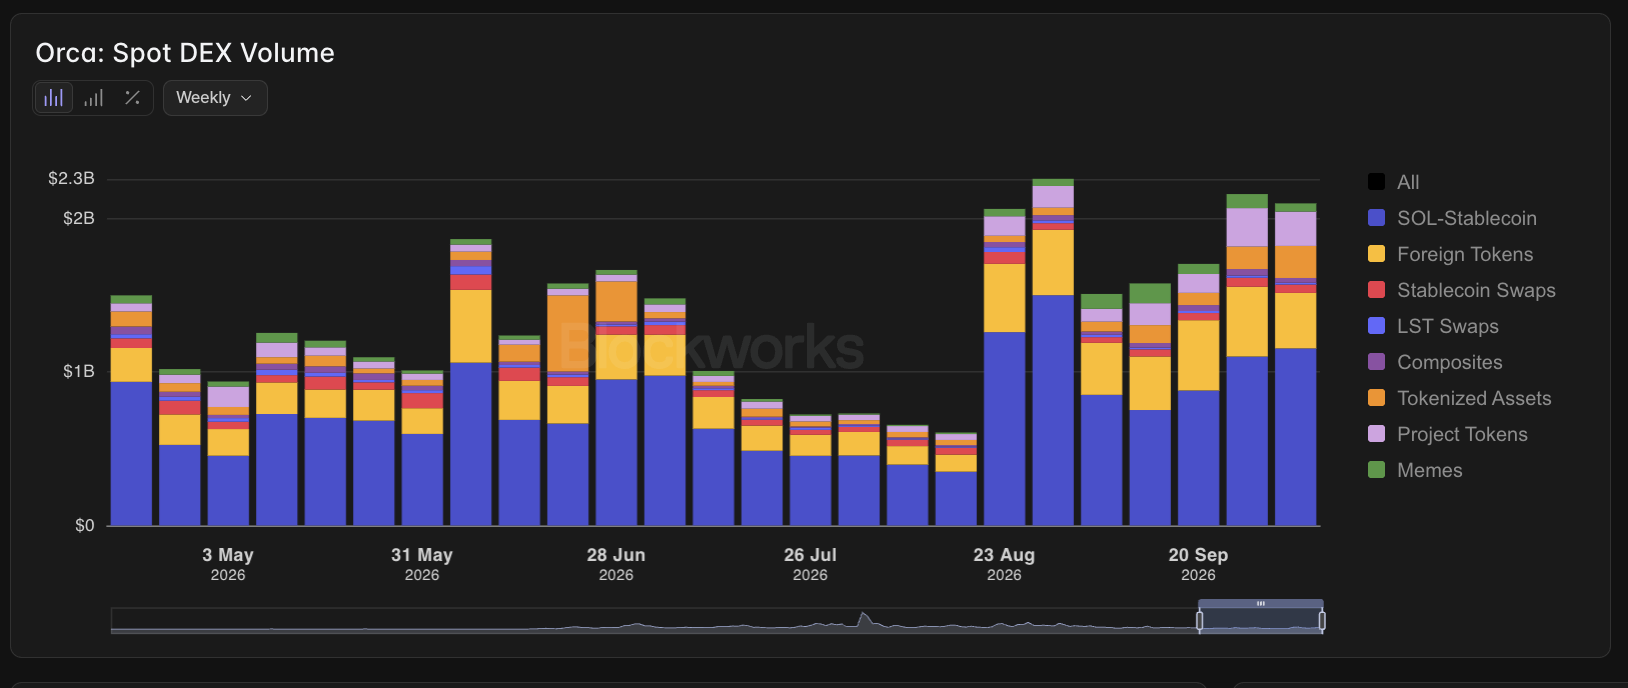Toggle the Memes legend entry

1415,470
